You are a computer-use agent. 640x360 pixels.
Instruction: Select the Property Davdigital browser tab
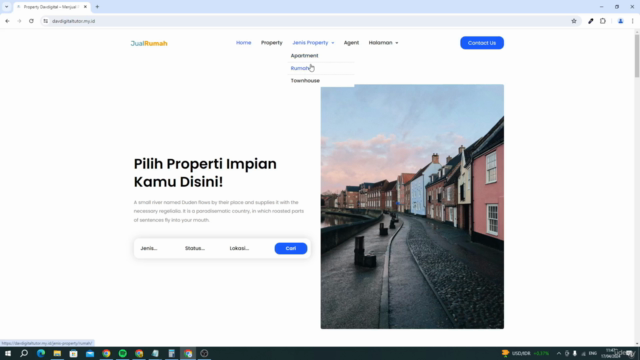(x=51, y=7)
